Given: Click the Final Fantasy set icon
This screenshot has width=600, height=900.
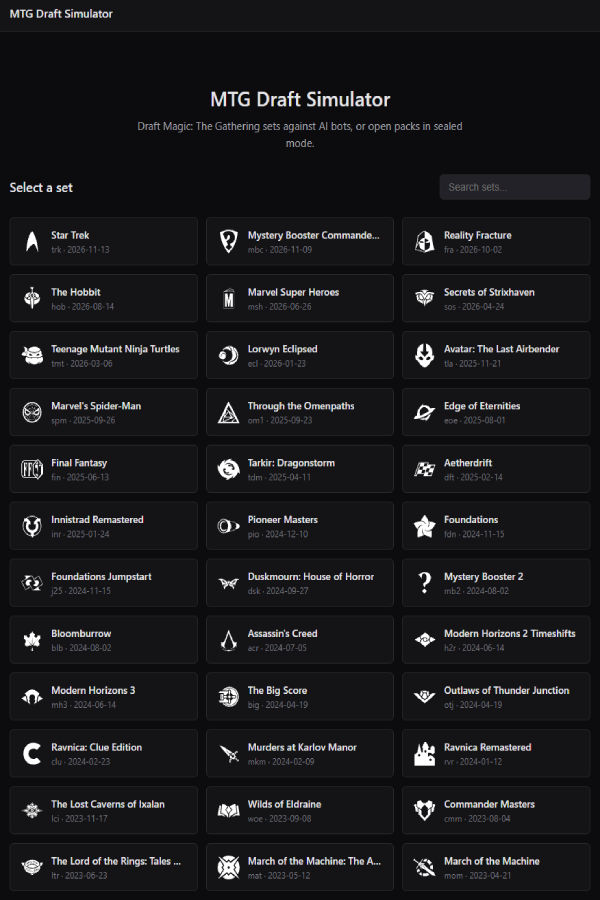Looking at the screenshot, I should [x=32, y=469].
